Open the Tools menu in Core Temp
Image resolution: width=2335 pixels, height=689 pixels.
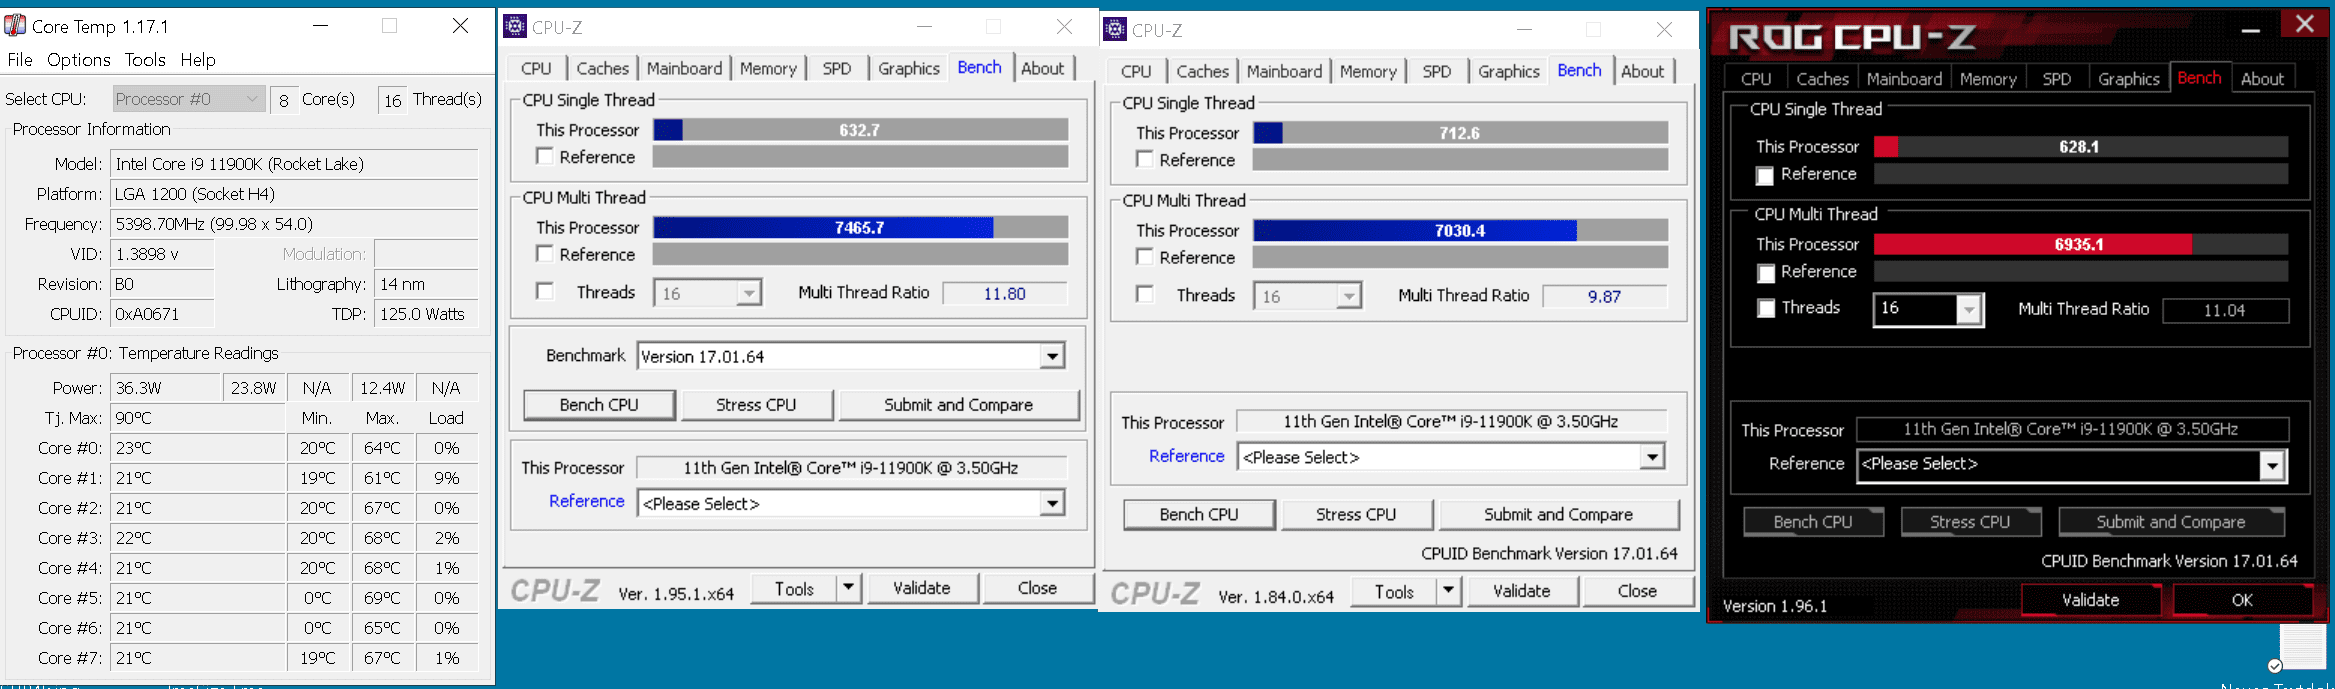coord(145,60)
